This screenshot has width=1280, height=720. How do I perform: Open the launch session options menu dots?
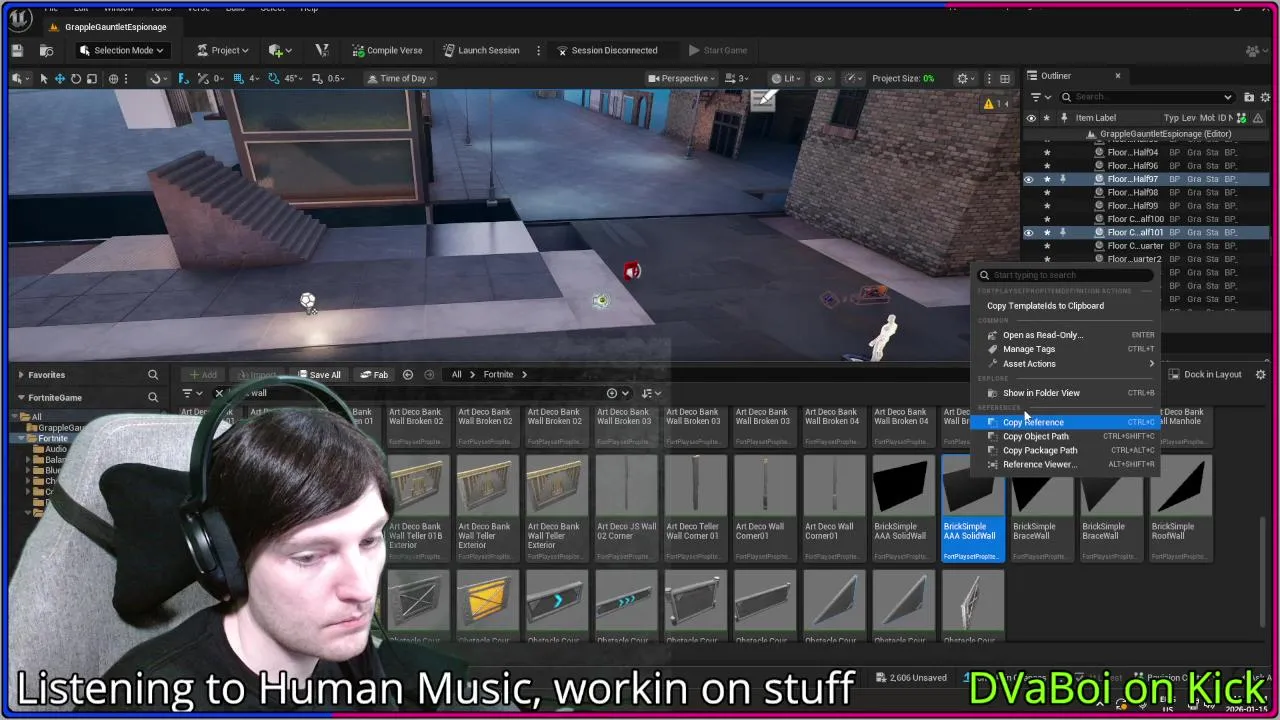[x=538, y=50]
